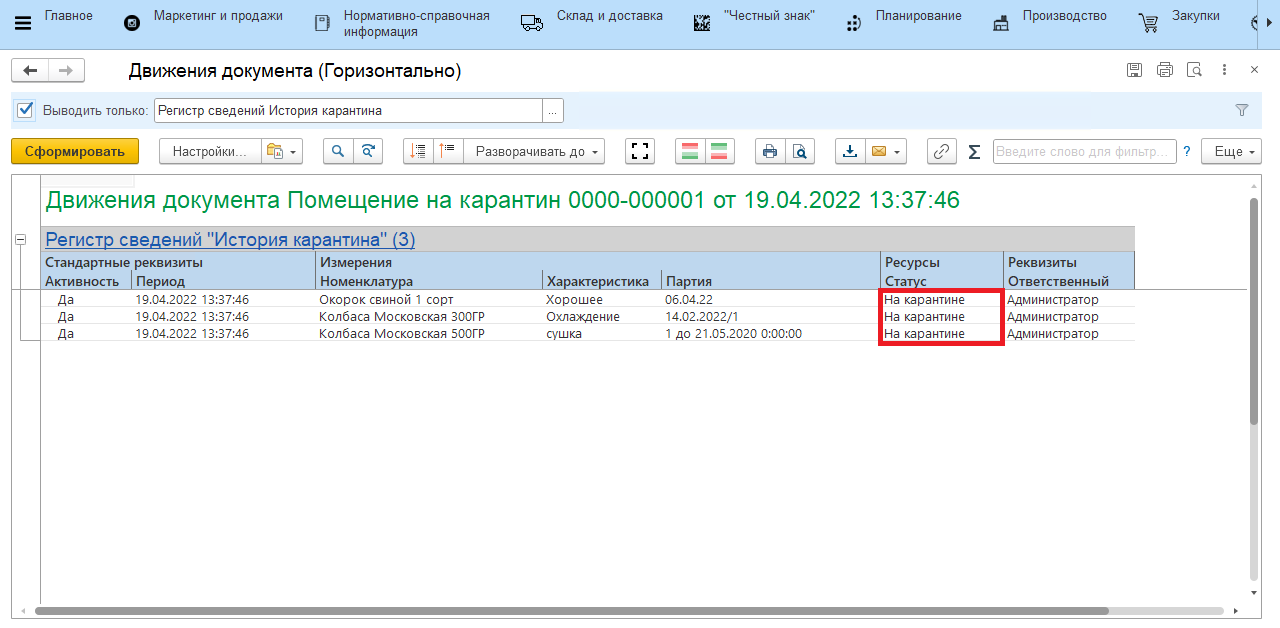Open print preview from the toolbar
The width and height of the screenshot is (1280, 628).
click(799, 151)
